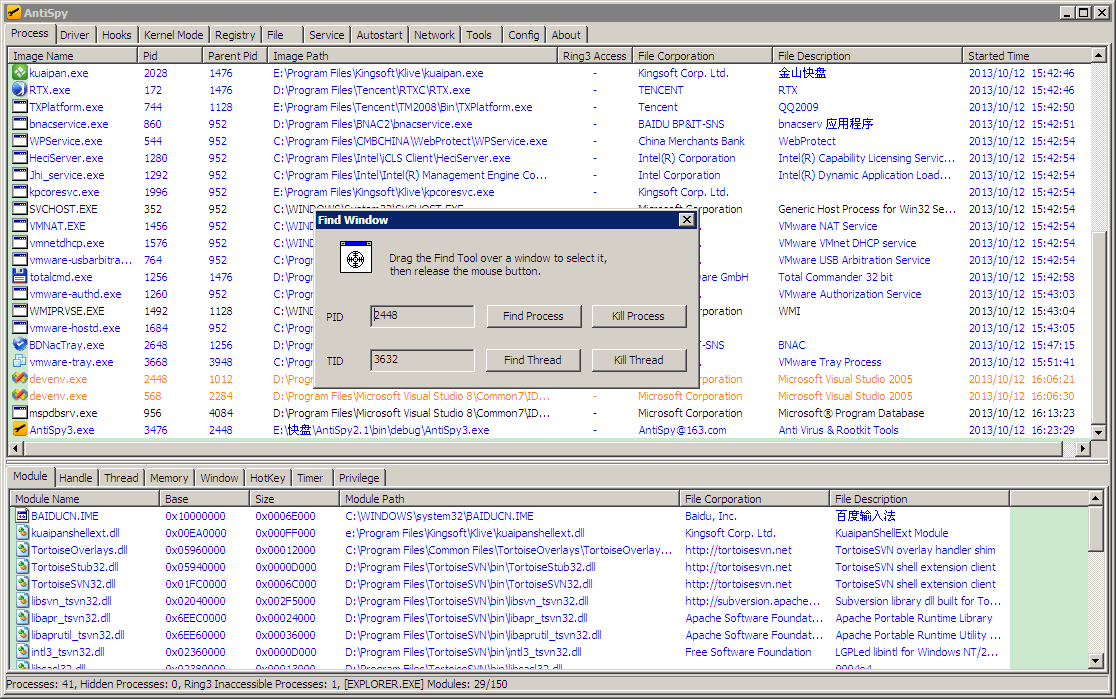Click the process list scroll-down arrow
Viewport: 1116px width, 699px height.
click(x=1099, y=432)
